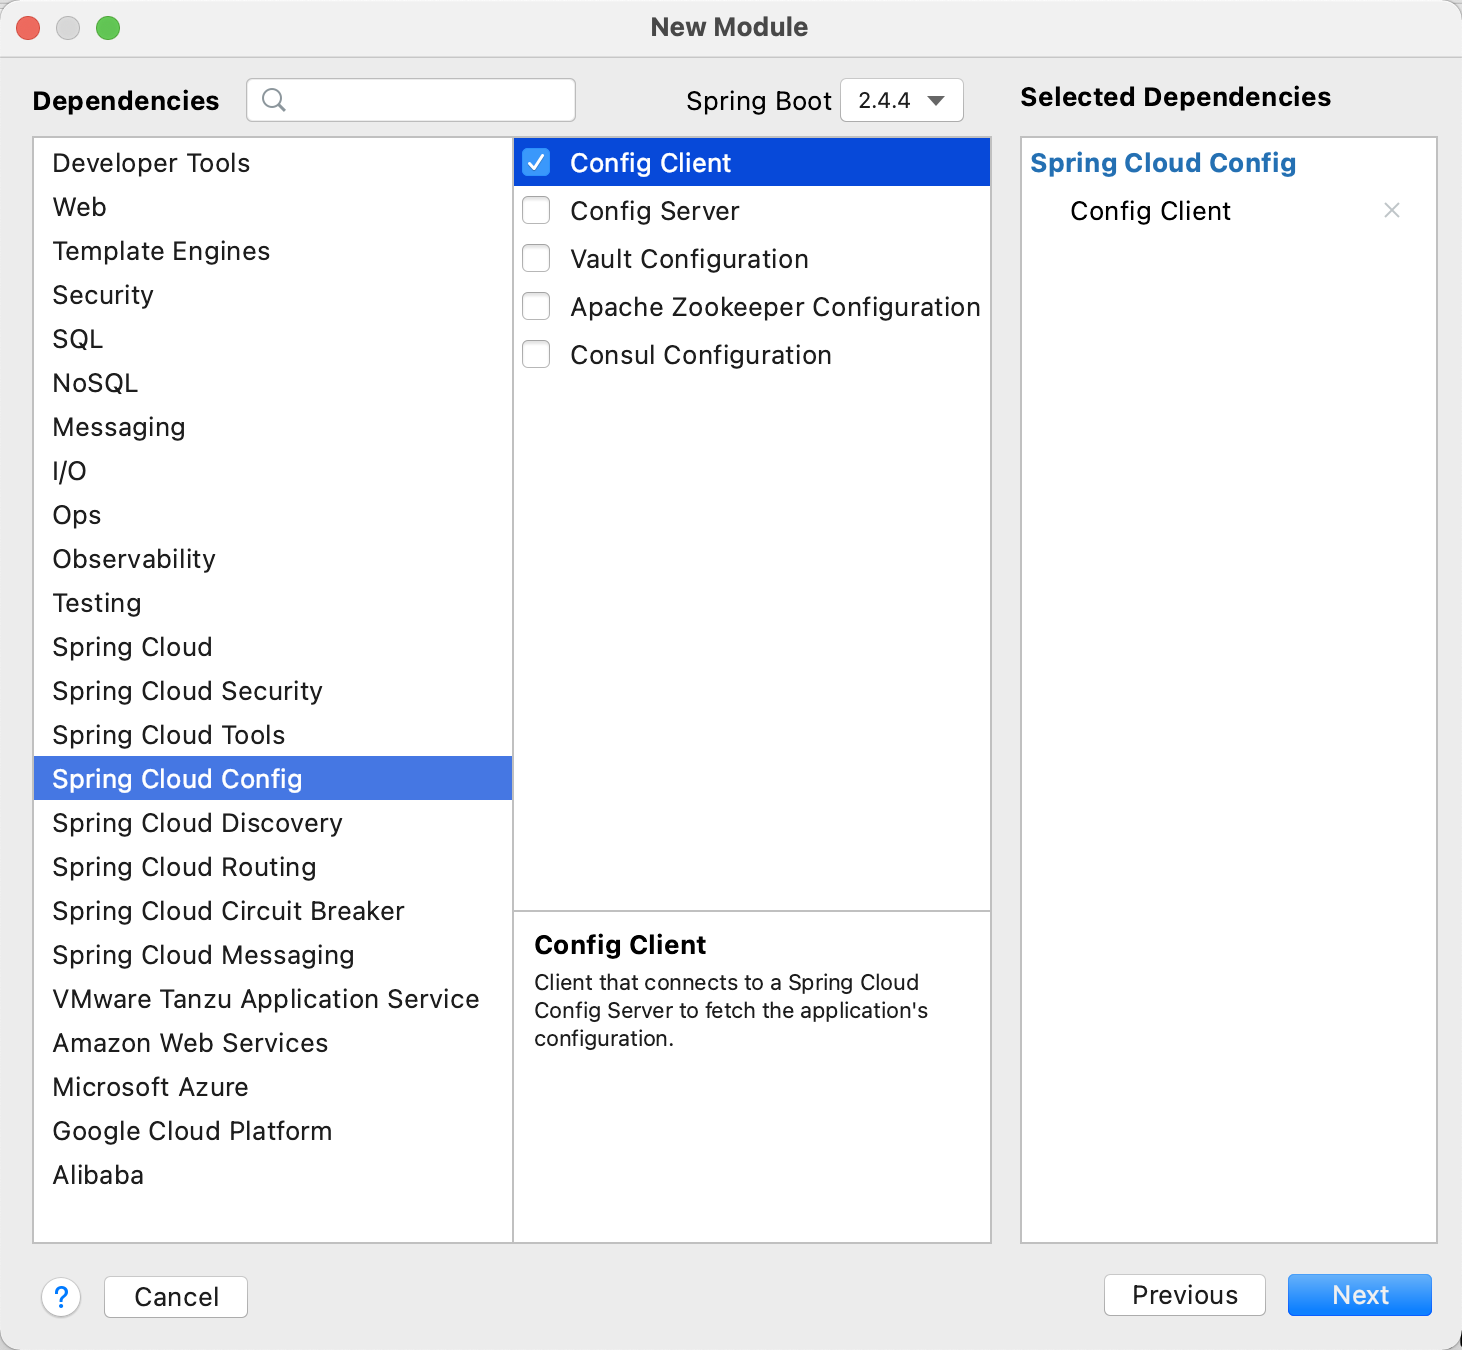Remove Config Client from selected dependencies
The height and width of the screenshot is (1350, 1462).
pos(1391,210)
